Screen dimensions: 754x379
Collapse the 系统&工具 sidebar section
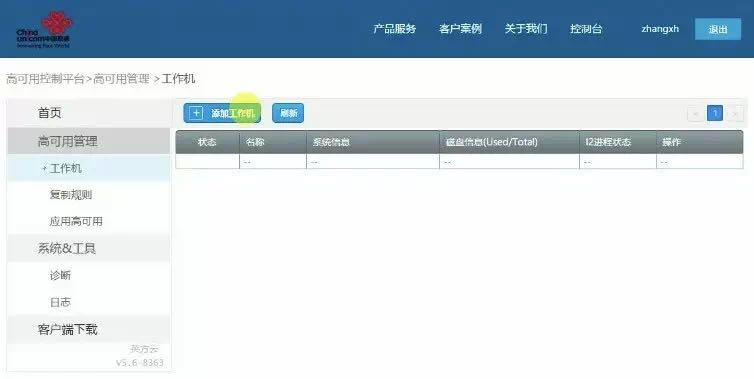[88, 248]
